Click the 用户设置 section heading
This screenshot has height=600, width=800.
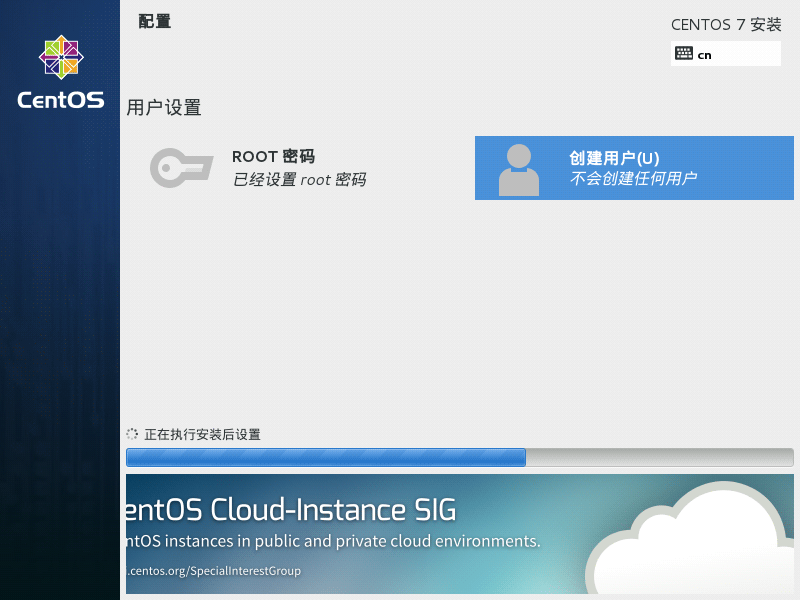coord(164,108)
